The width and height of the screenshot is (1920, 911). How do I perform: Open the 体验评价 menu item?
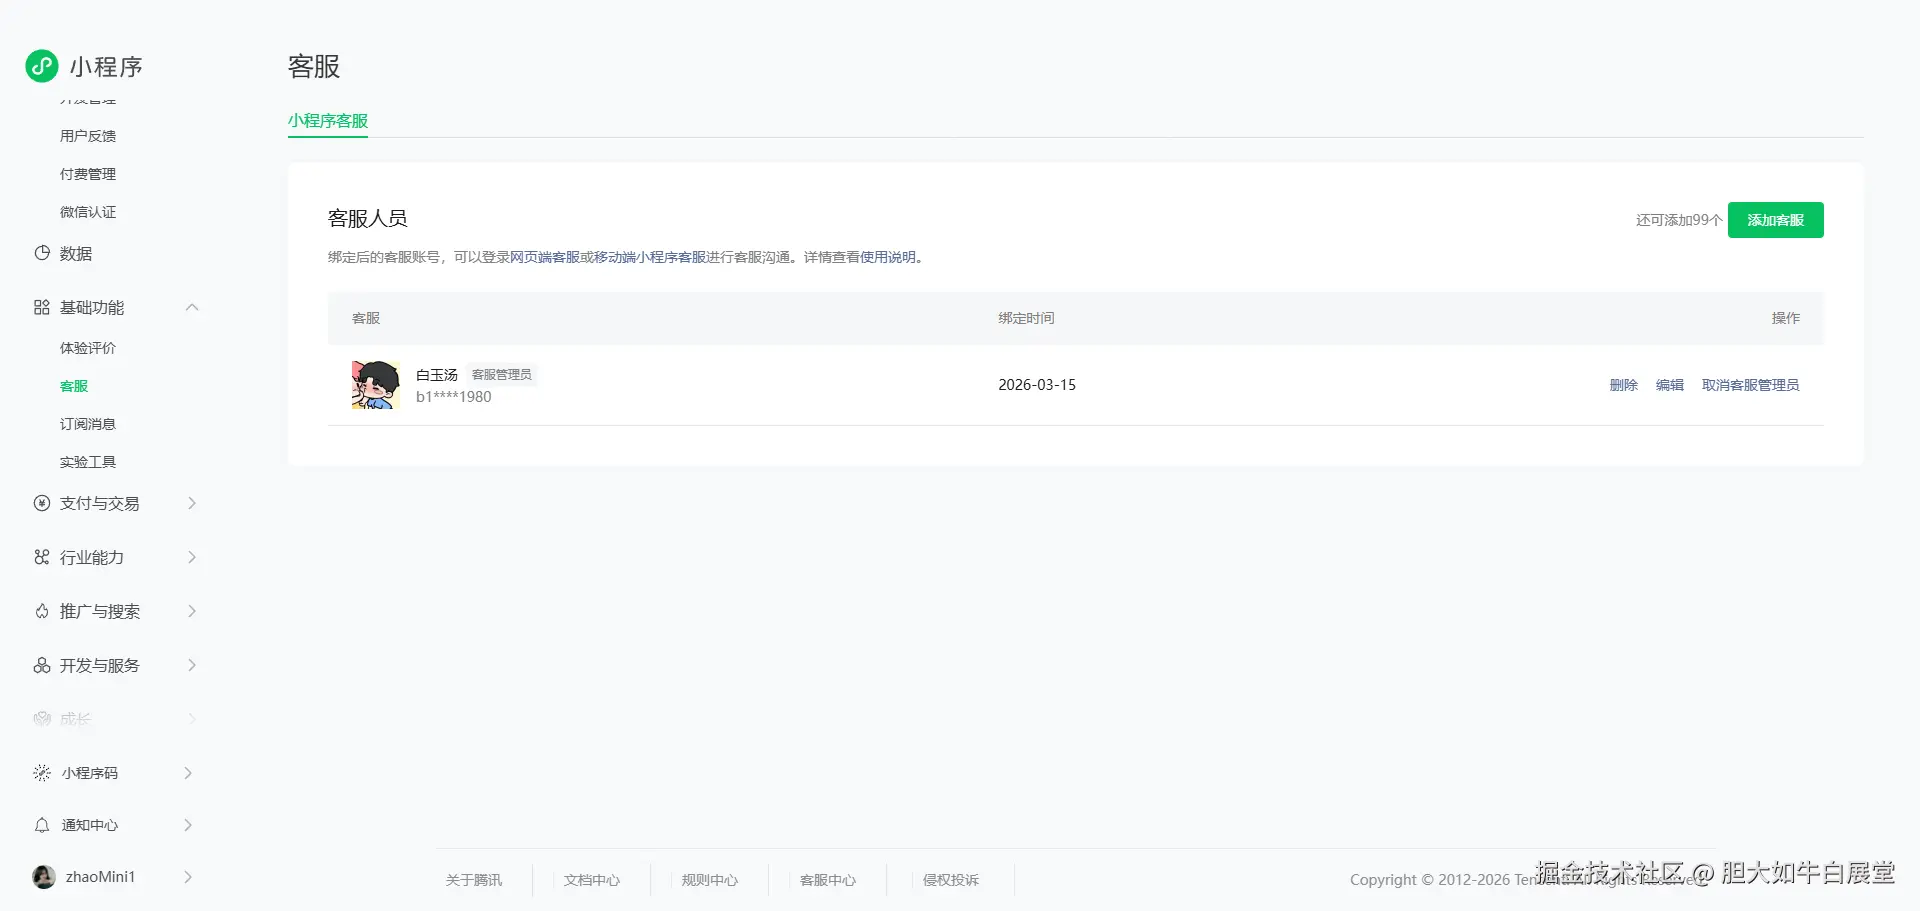88,348
